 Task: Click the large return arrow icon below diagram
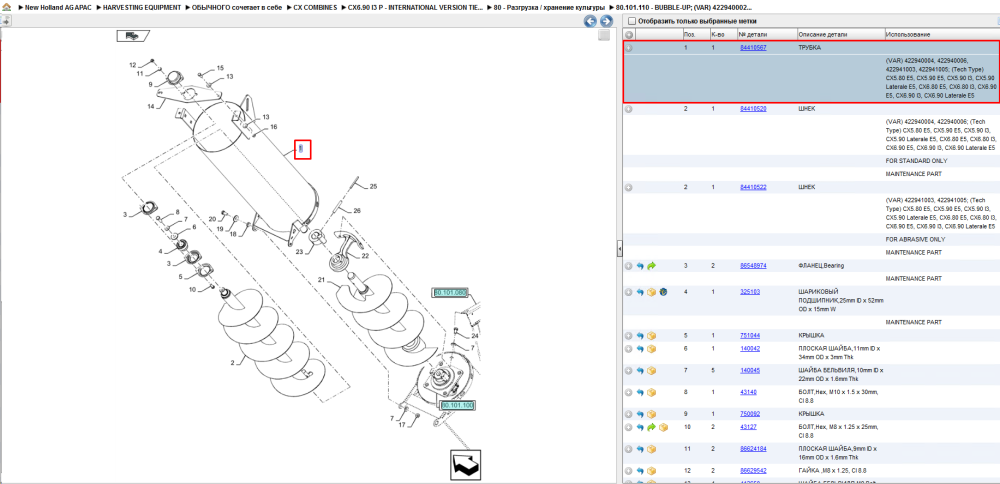pos(465,465)
